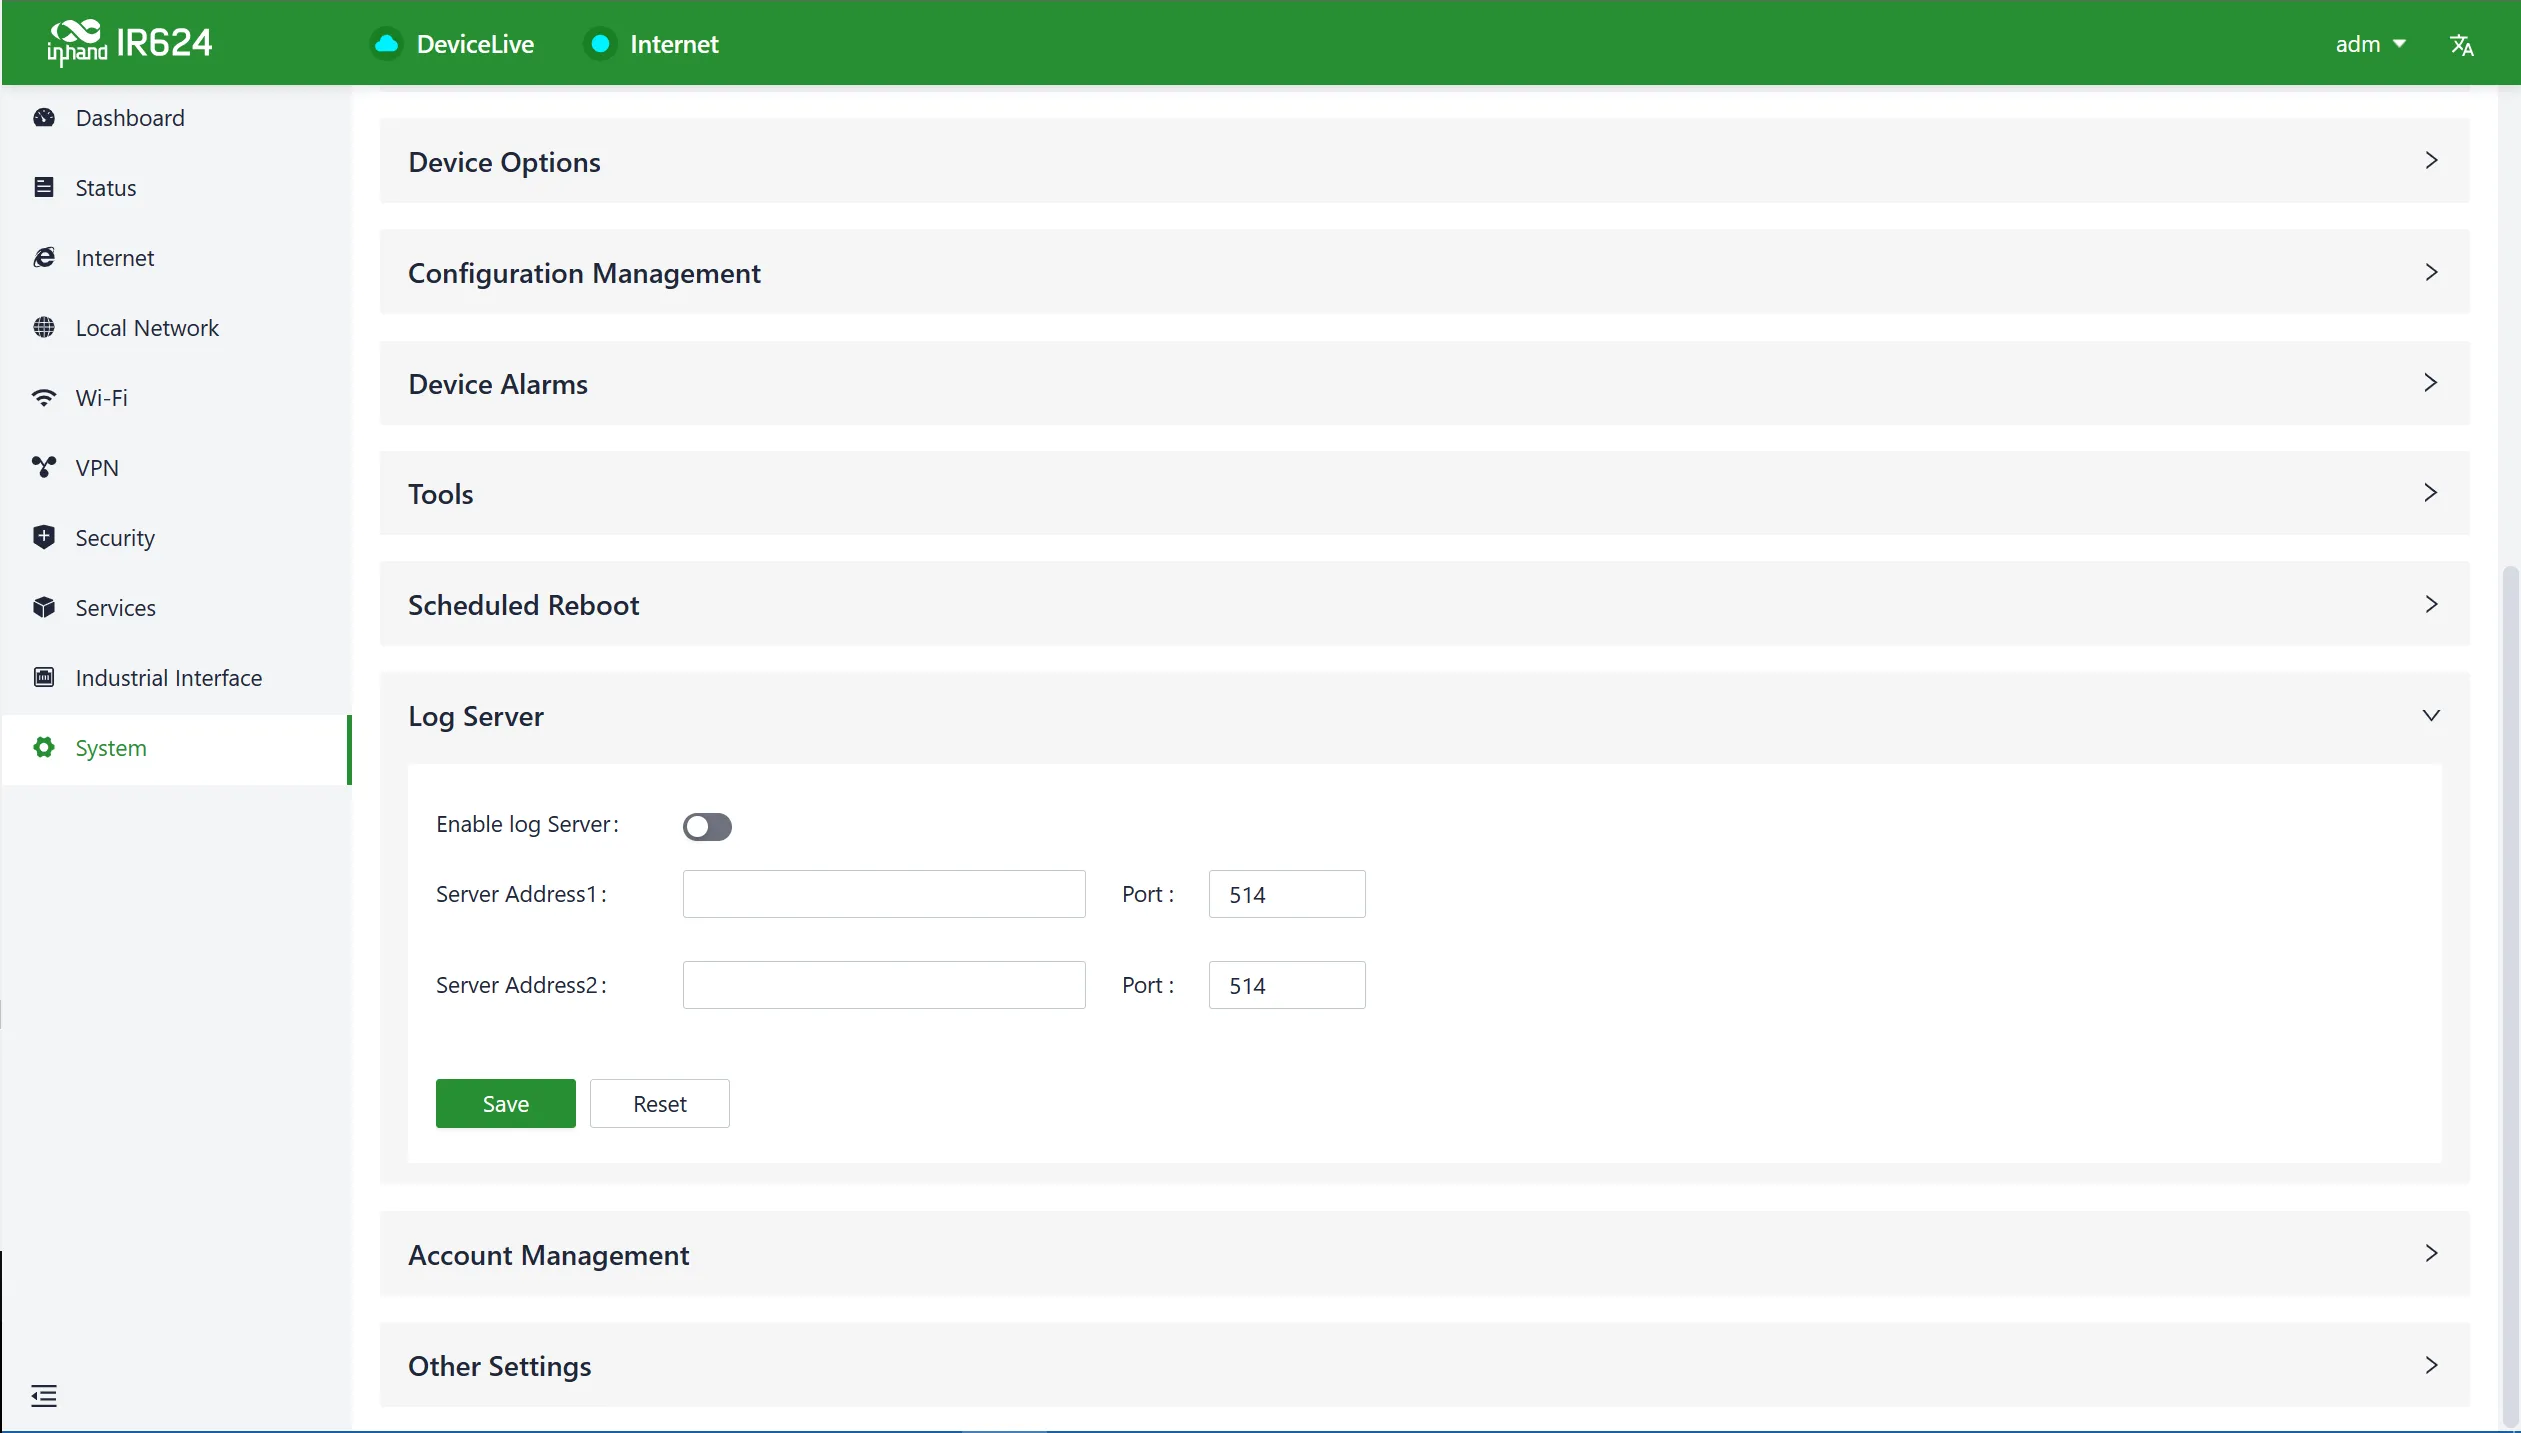The width and height of the screenshot is (2521, 1433).
Task: Click the Server Address1 input field
Action: [x=884, y=894]
